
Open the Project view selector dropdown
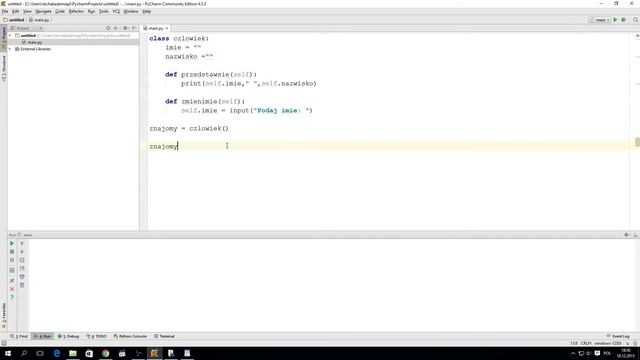26,28
